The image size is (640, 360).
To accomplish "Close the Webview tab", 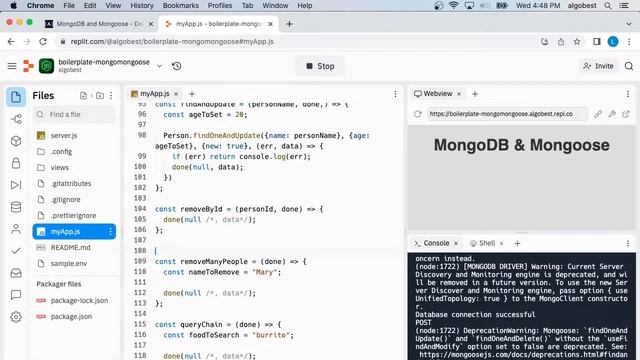I will (459, 94).
